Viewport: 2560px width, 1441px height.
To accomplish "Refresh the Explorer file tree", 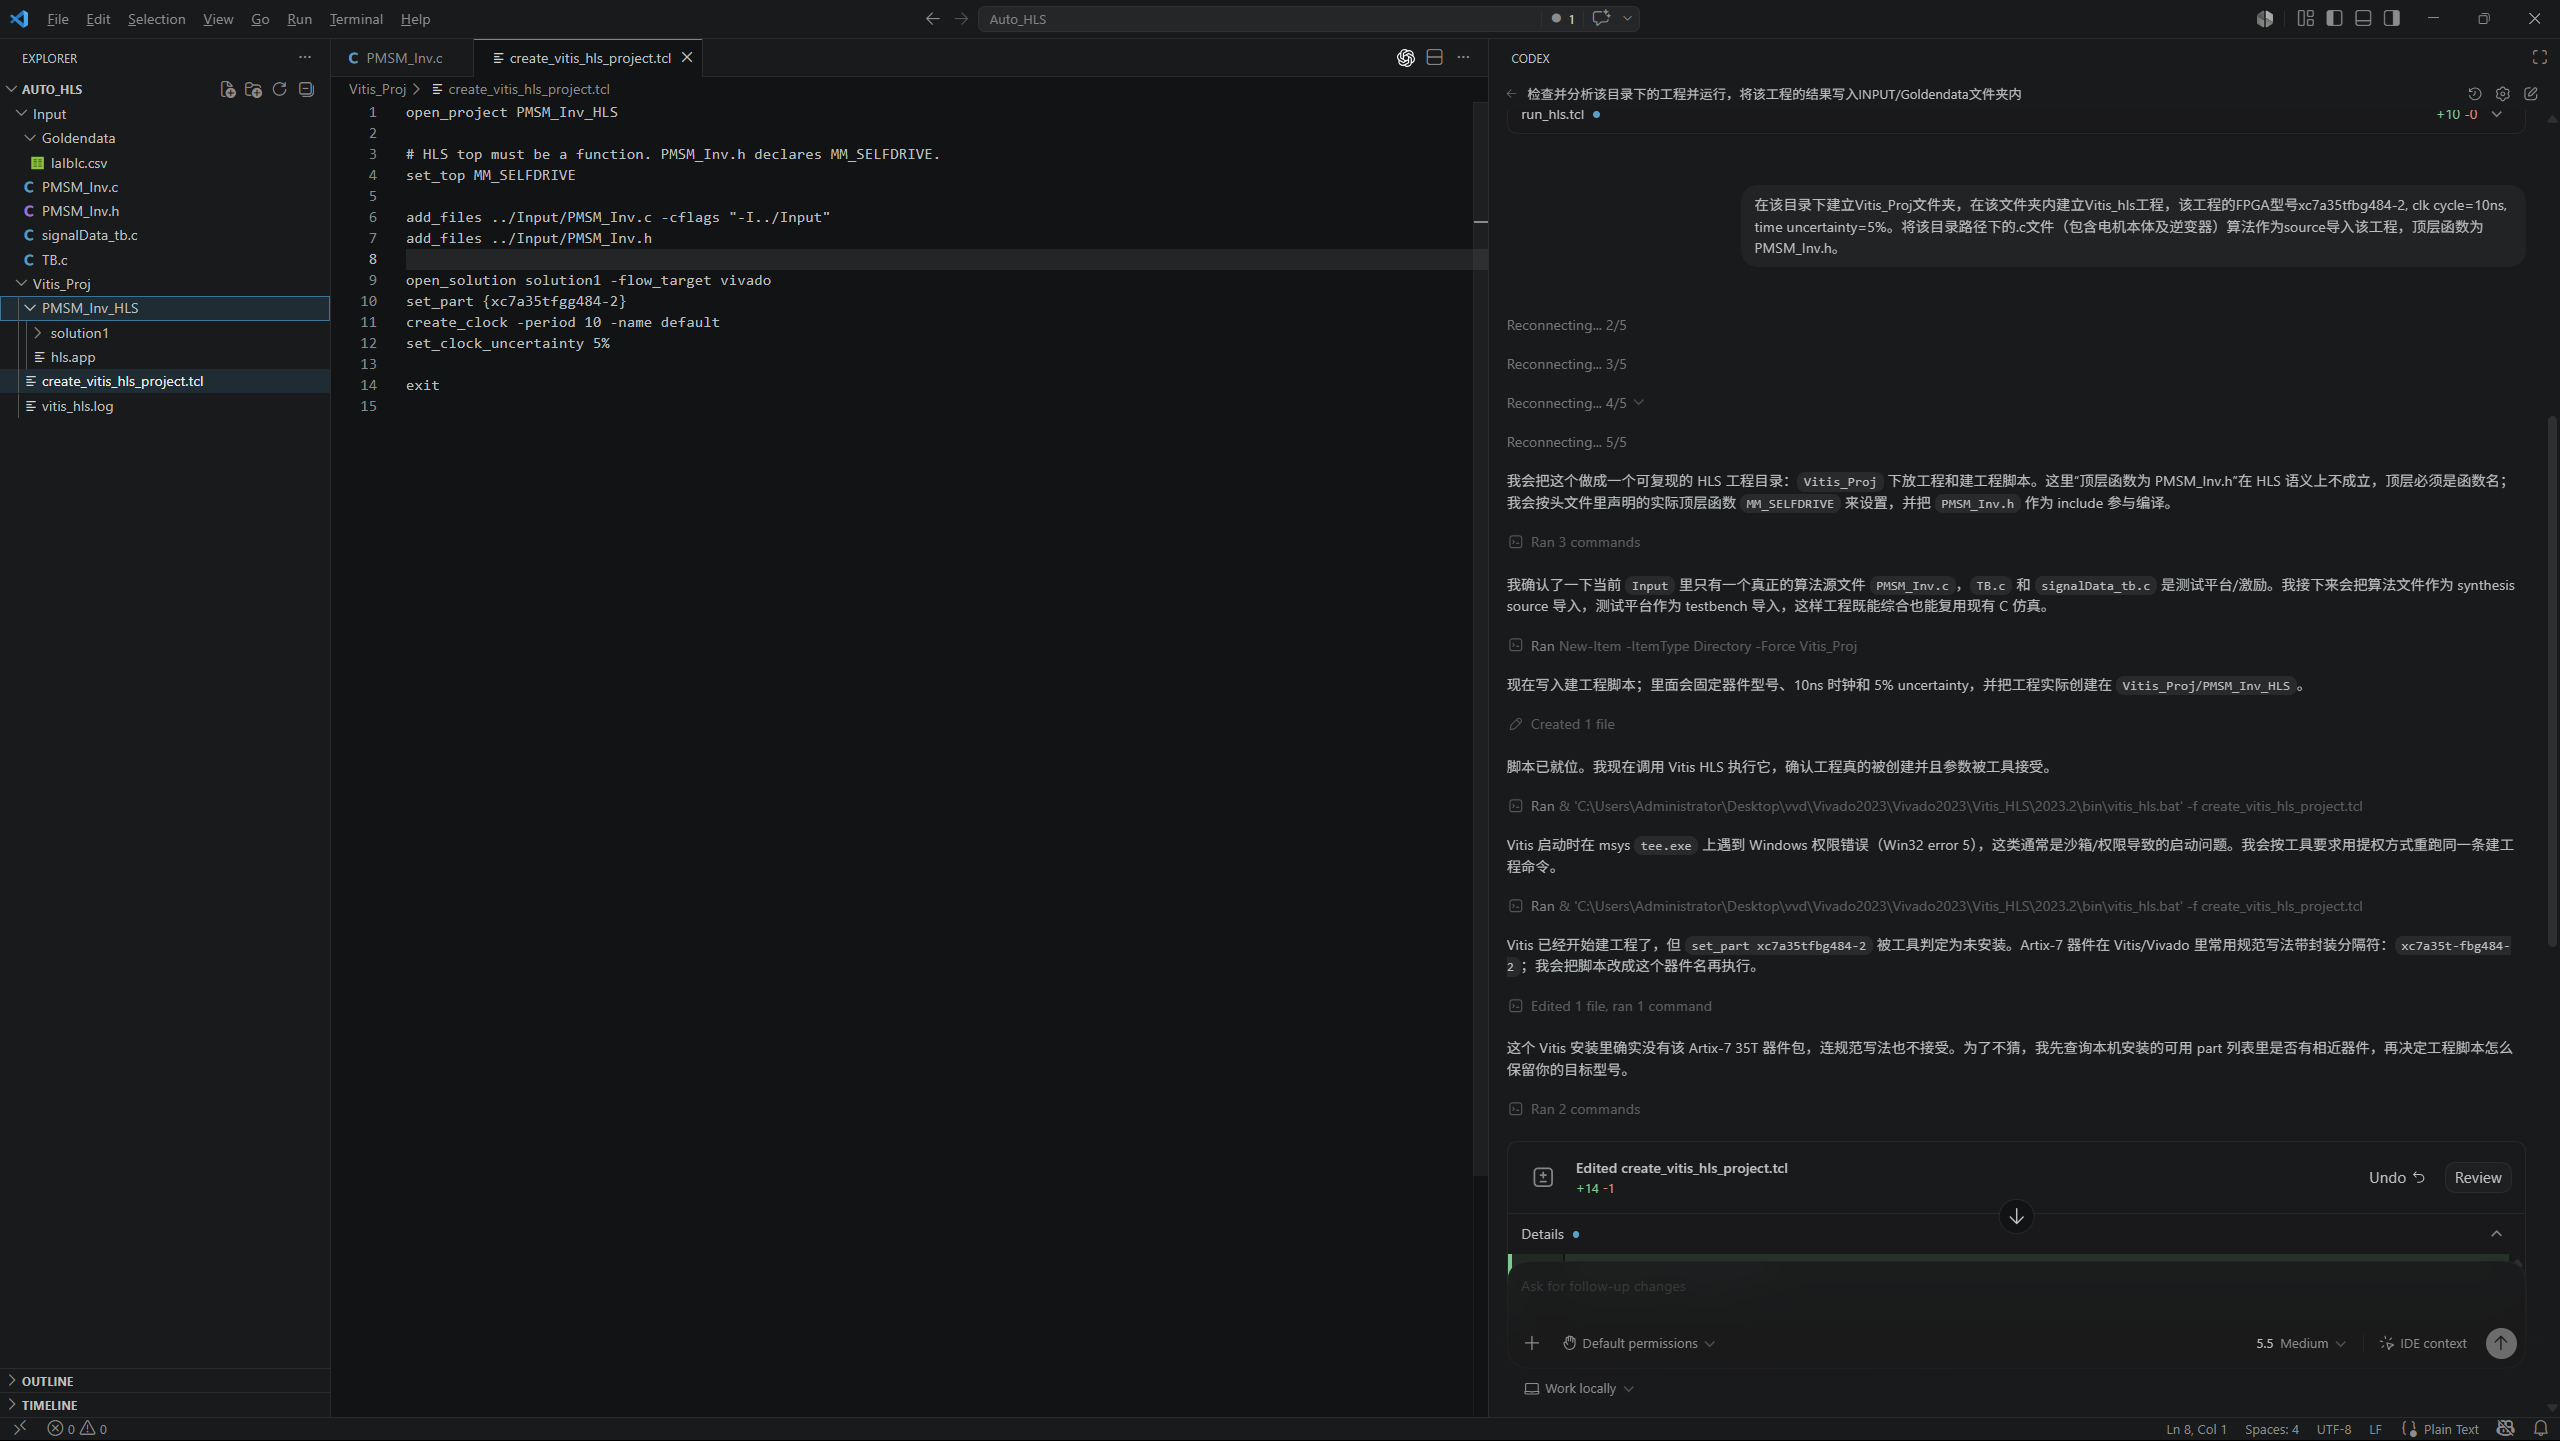I will [280, 89].
